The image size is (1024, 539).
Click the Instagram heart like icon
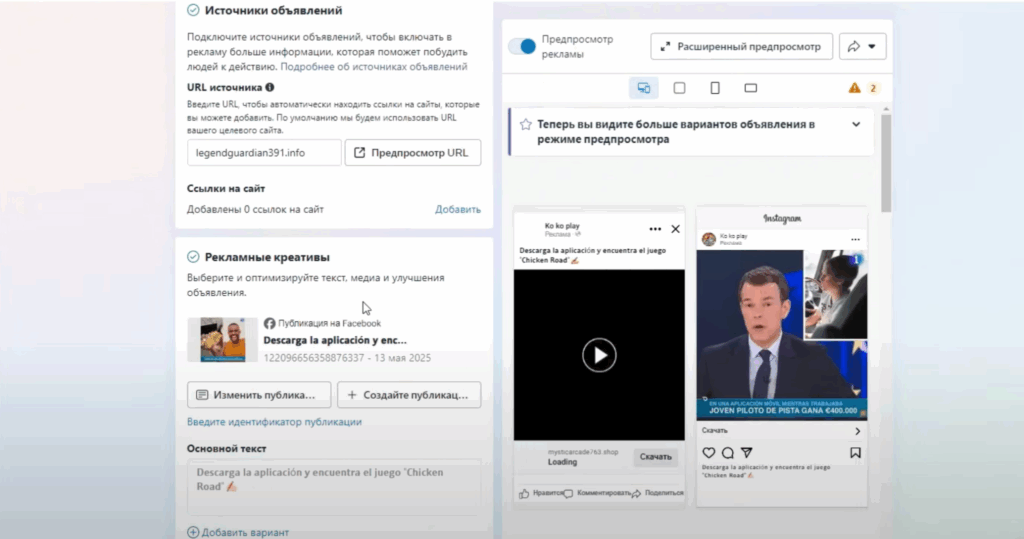point(709,453)
